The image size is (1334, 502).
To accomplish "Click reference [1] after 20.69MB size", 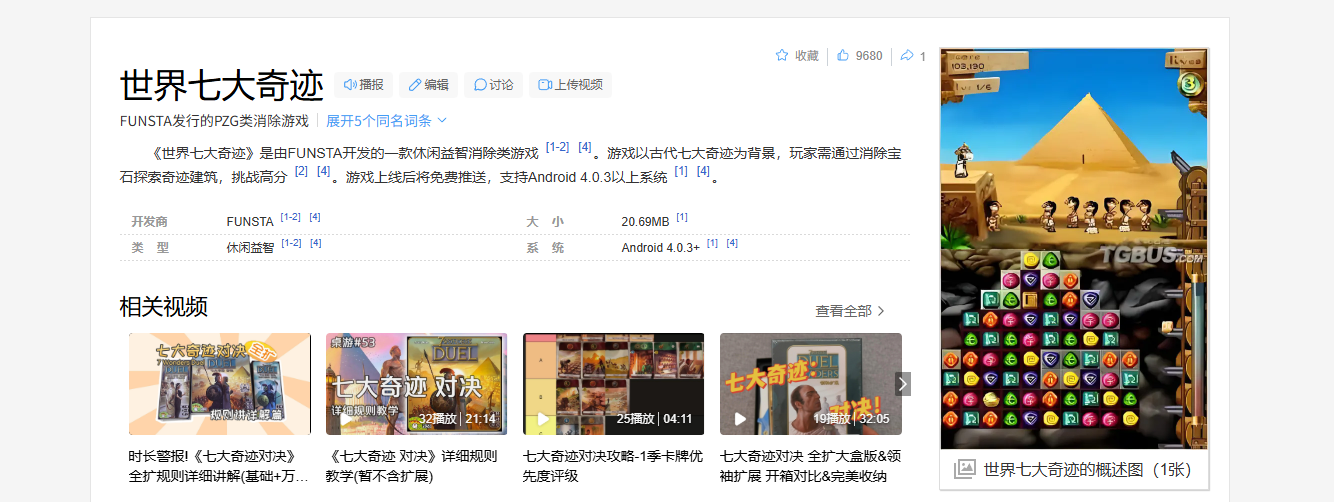I will [x=682, y=217].
